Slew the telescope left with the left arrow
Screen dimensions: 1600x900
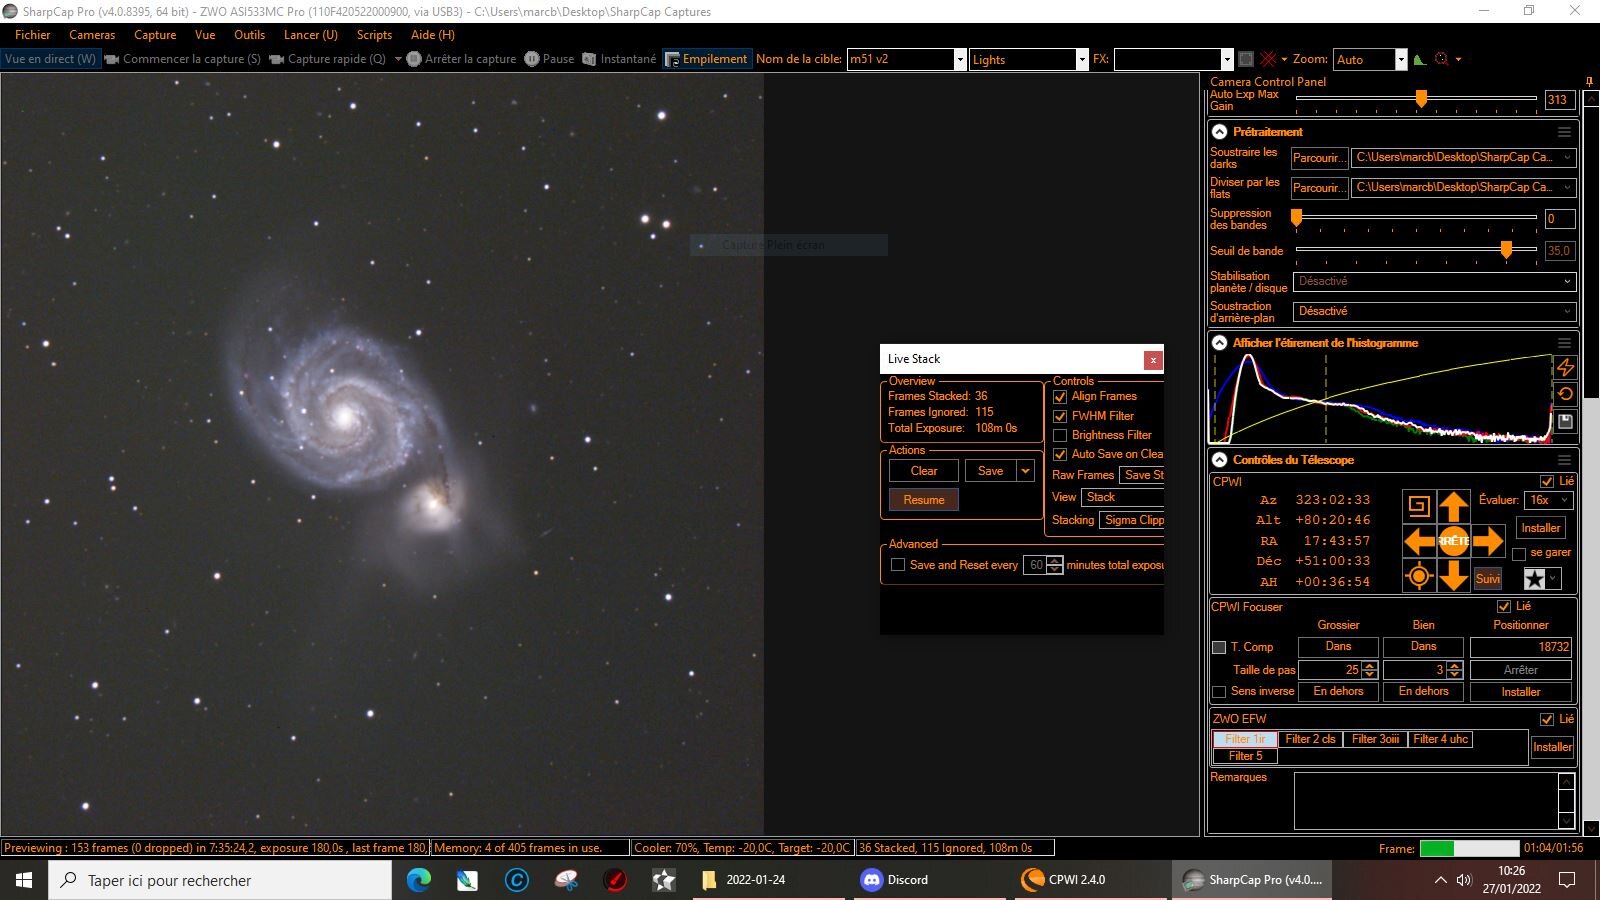pos(1419,541)
